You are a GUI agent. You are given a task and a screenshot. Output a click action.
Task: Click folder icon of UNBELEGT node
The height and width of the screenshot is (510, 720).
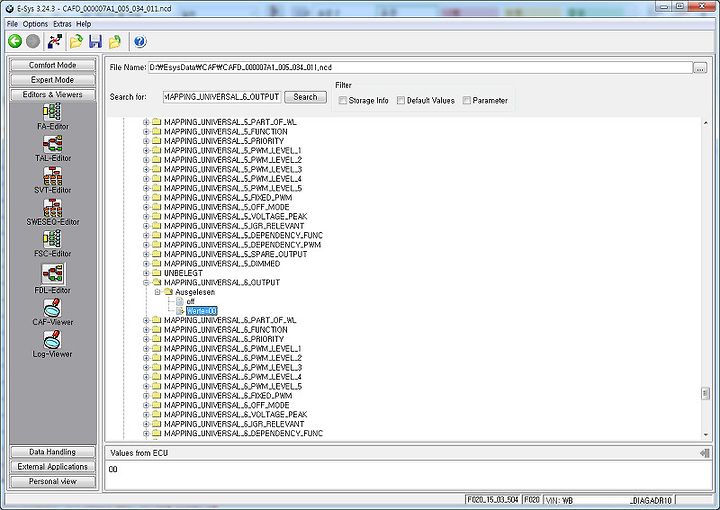click(157, 273)
